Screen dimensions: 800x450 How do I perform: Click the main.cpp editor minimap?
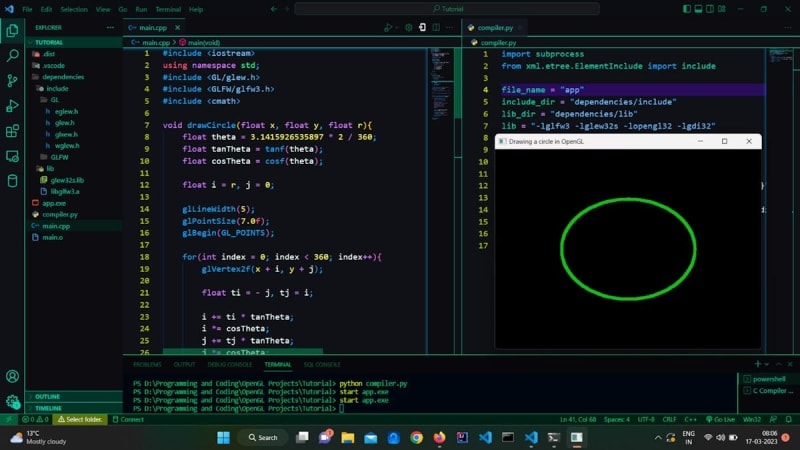pos(441,100)
